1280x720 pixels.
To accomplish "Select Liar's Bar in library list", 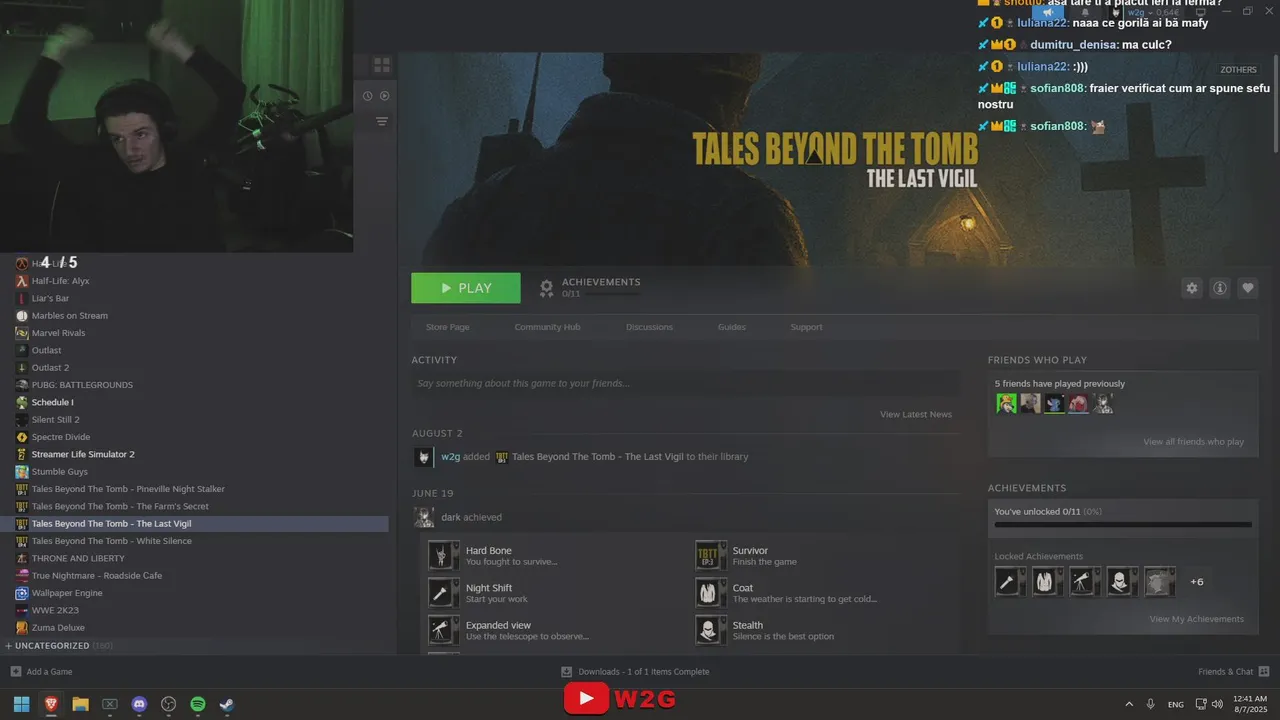I will pos(50,298).
